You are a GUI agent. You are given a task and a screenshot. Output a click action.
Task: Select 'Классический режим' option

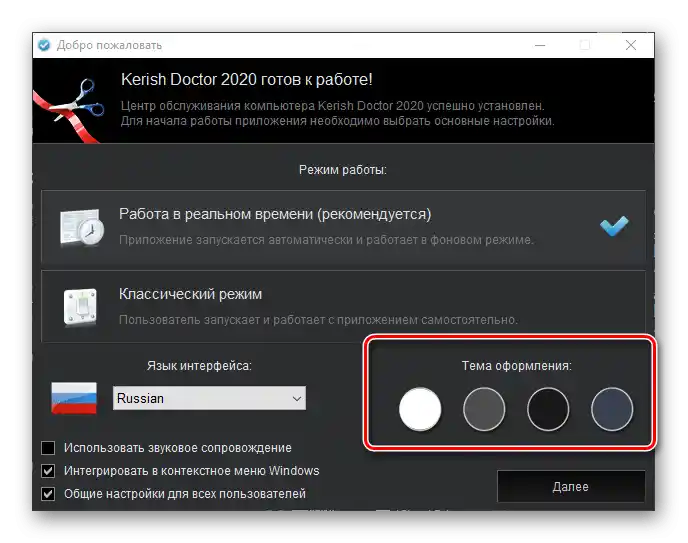point(344,306)
